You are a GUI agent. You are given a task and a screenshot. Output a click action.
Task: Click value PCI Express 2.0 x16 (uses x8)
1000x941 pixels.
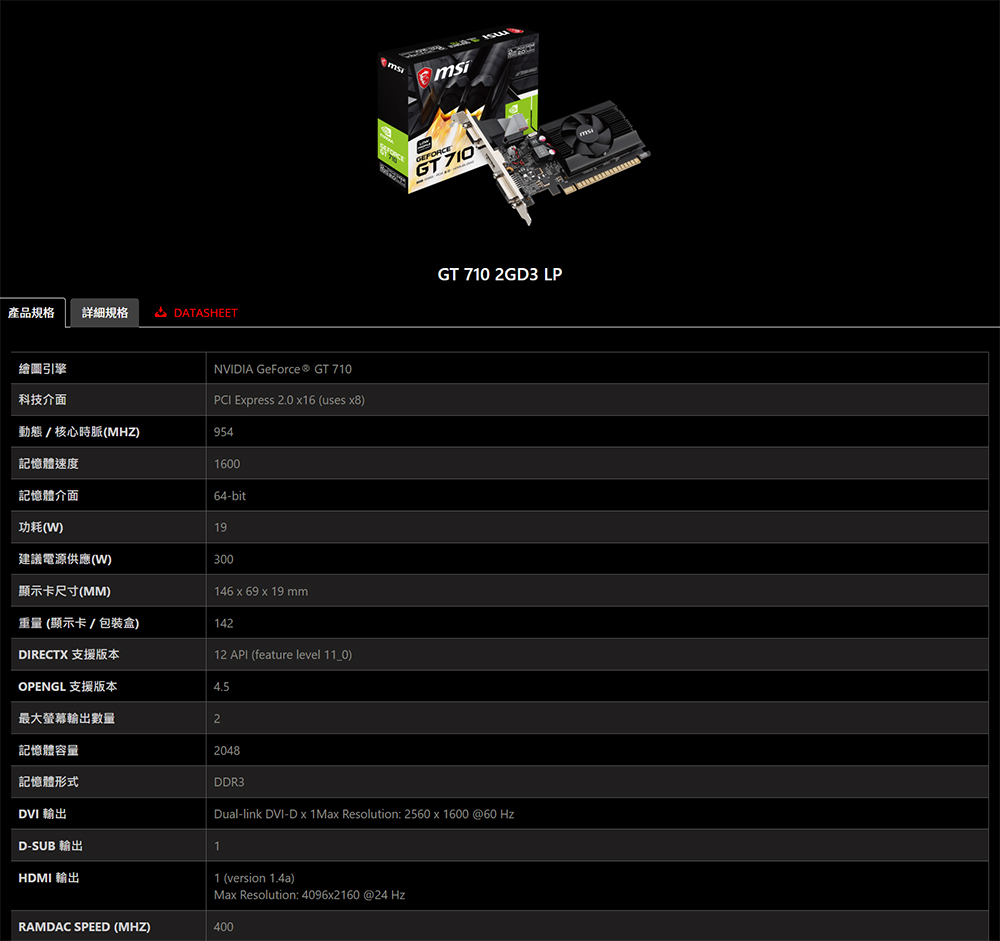tap(289, 400)
